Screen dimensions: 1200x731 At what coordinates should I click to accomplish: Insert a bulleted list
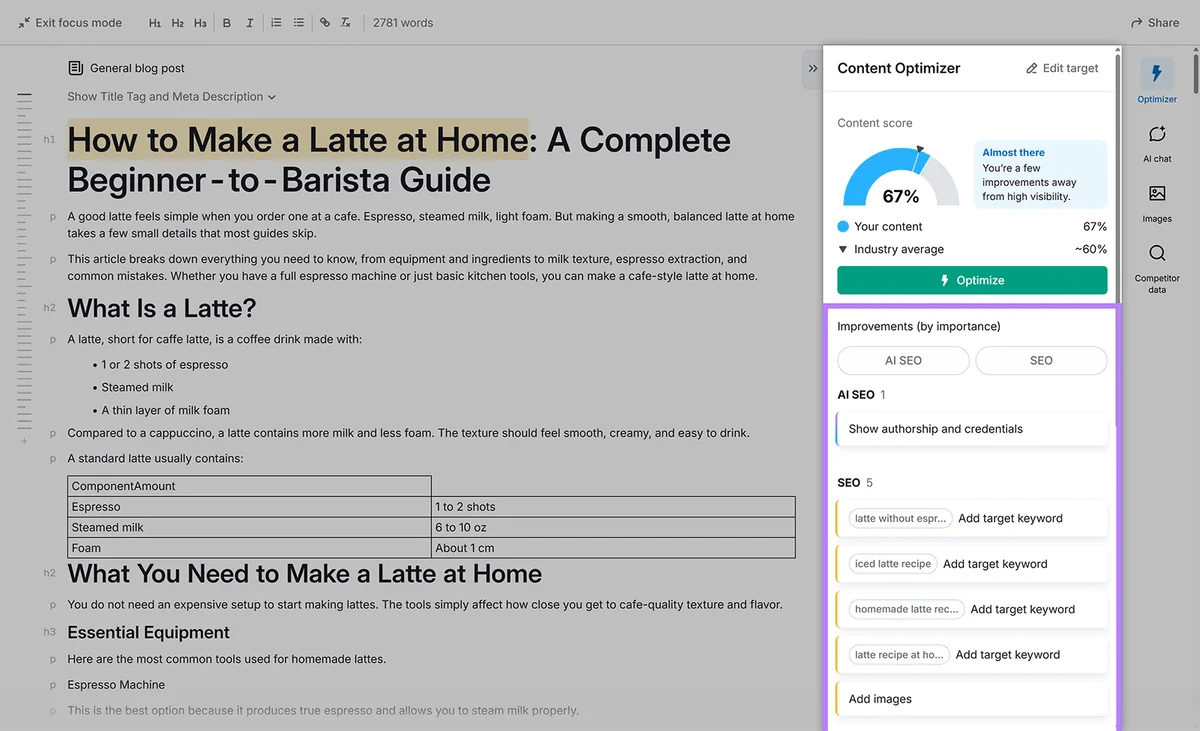point(298,22)
